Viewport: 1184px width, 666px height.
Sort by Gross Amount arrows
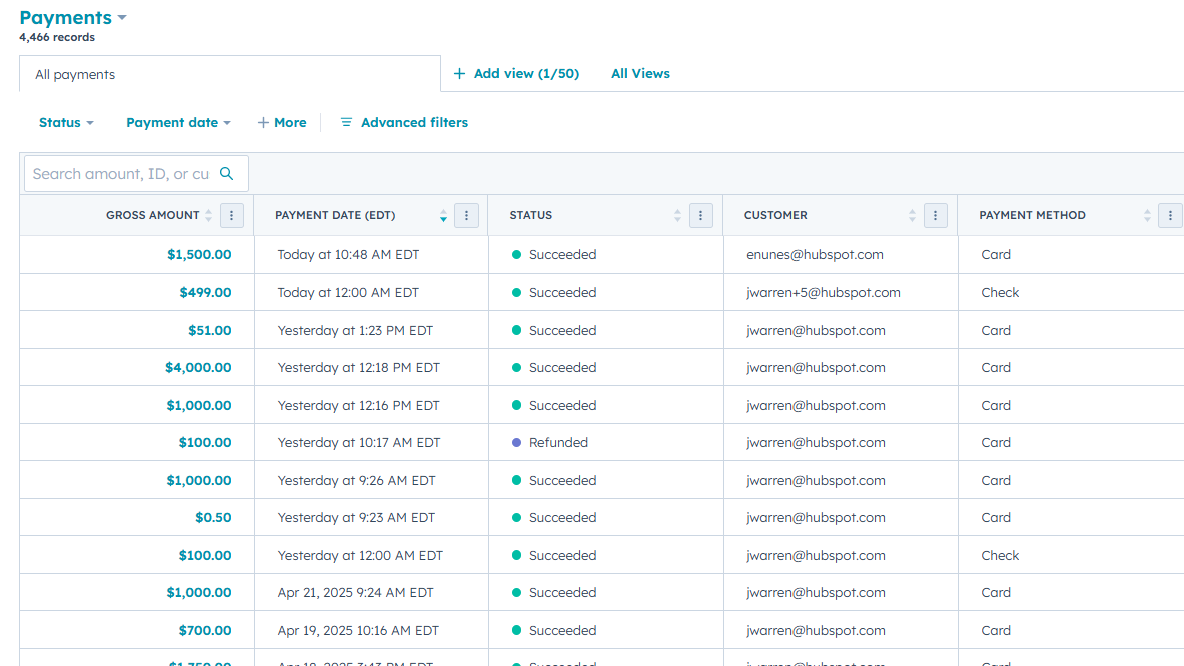coord(208,215)
